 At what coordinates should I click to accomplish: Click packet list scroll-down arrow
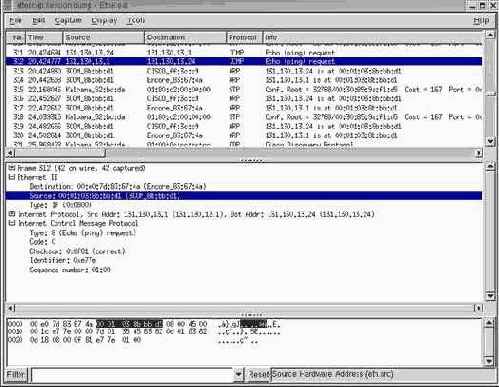tap(490, 141)
